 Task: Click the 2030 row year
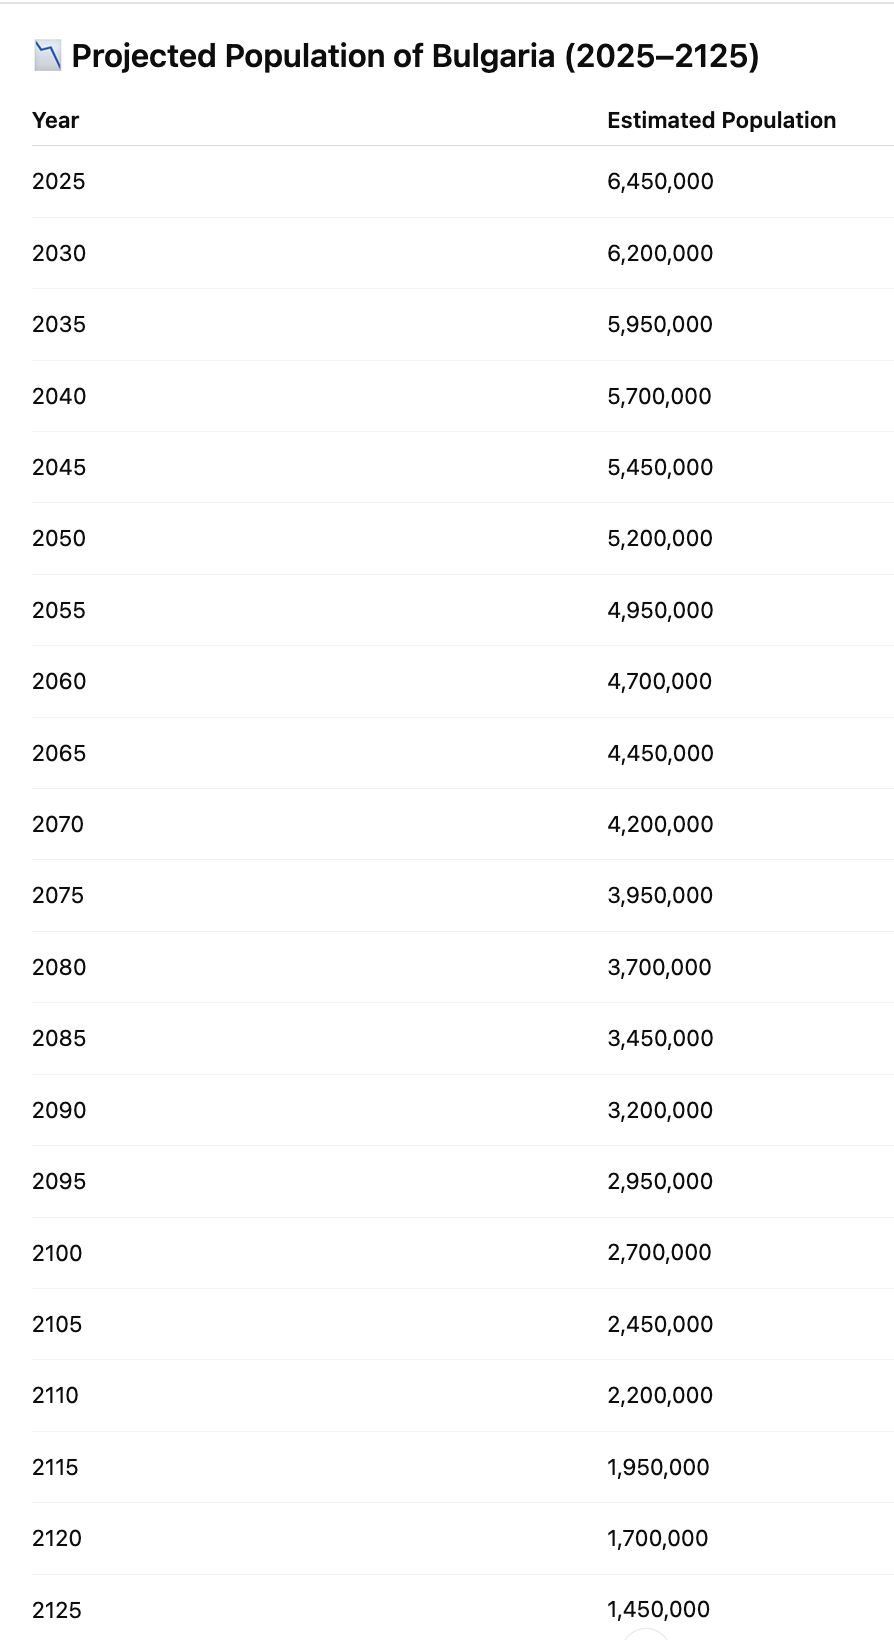coord(59,253)
